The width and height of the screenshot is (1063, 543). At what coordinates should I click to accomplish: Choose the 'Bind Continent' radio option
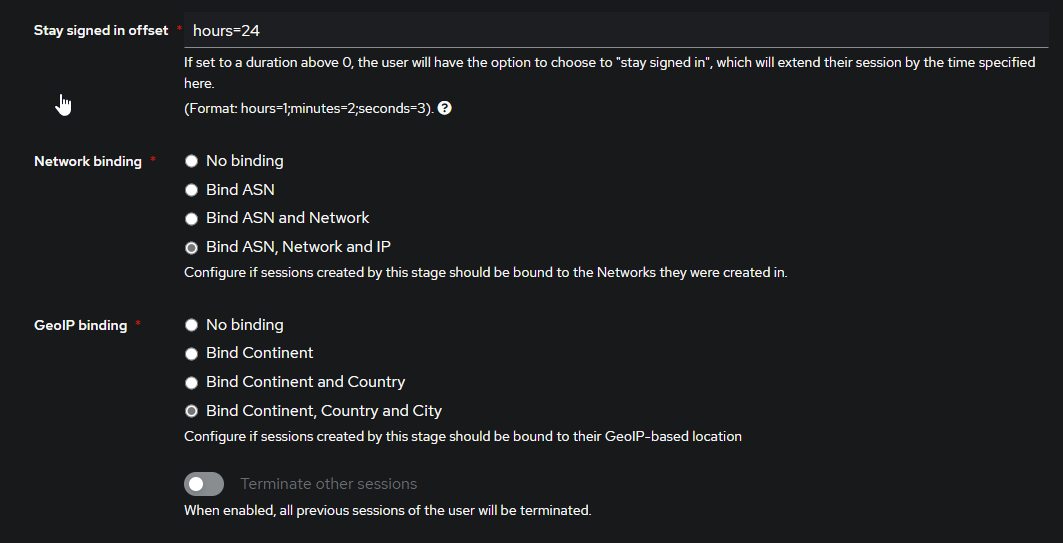coord(191,354)
